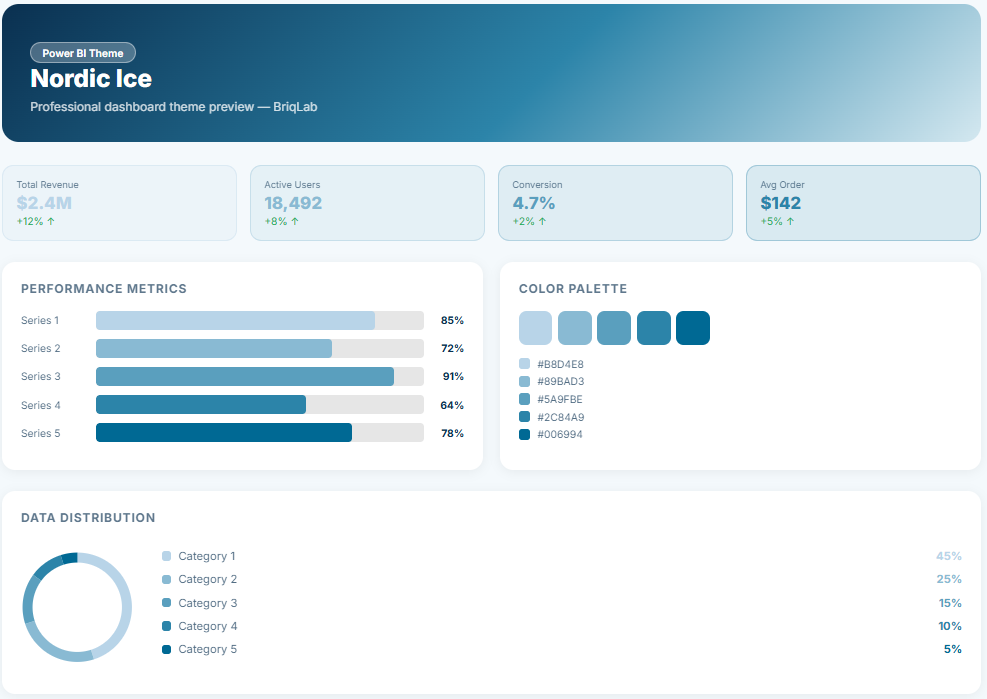
Task: Select the Series 5 darkest bar
Action: 224,433
